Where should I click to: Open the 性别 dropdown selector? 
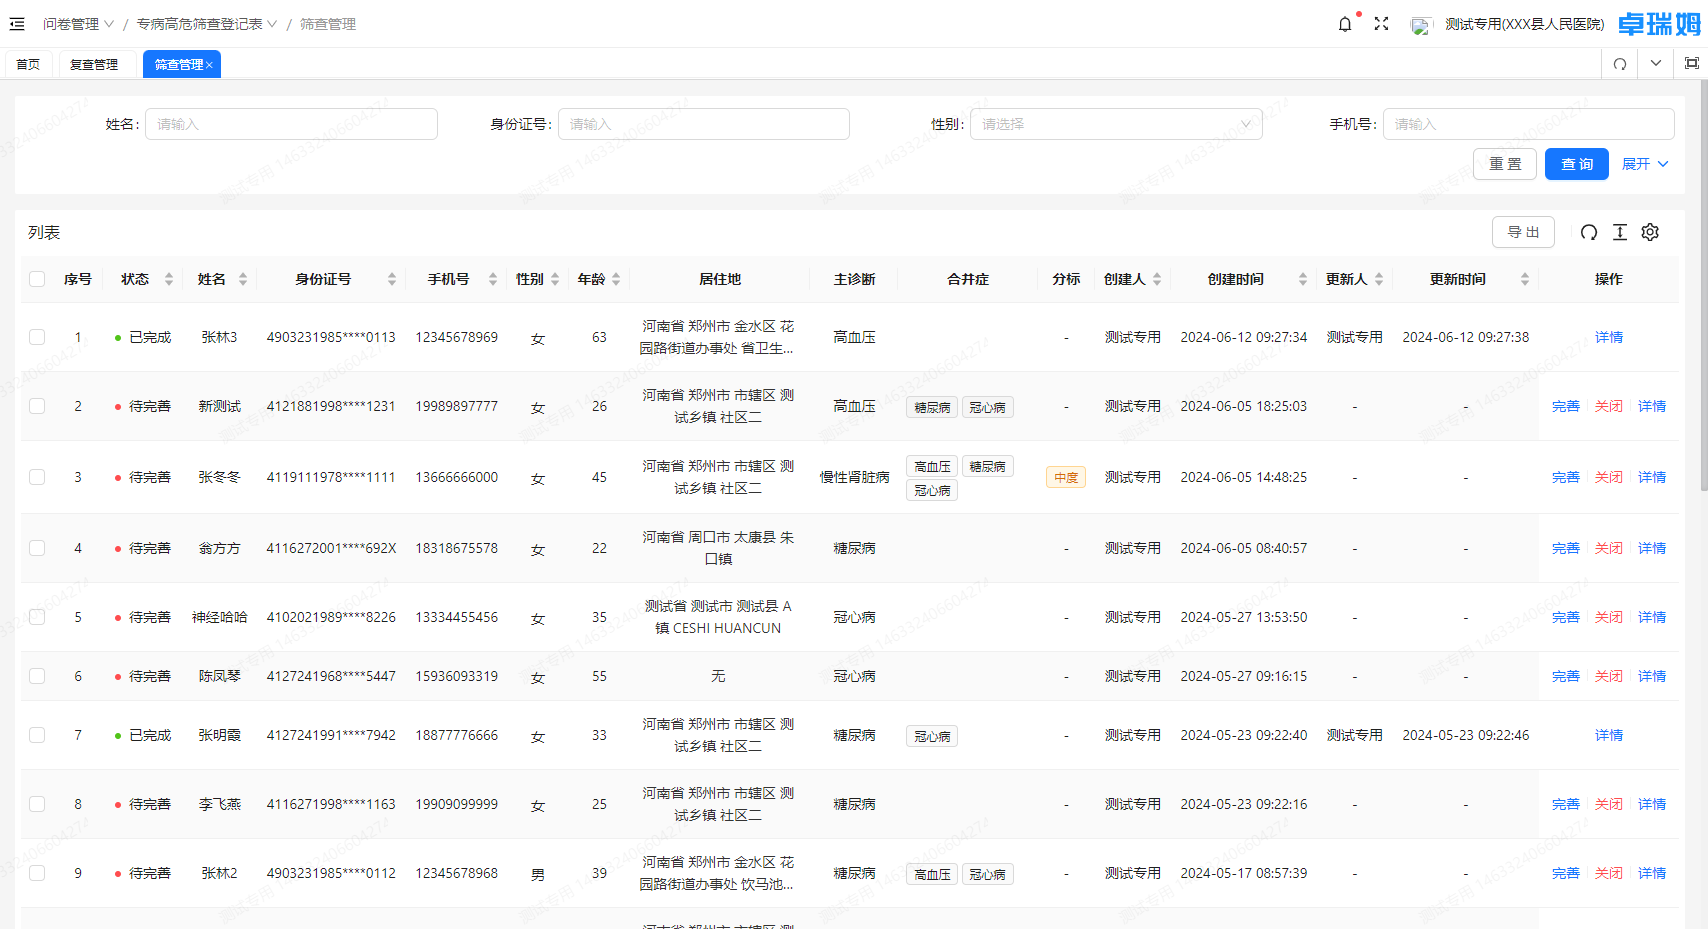tap(1115, 124)
